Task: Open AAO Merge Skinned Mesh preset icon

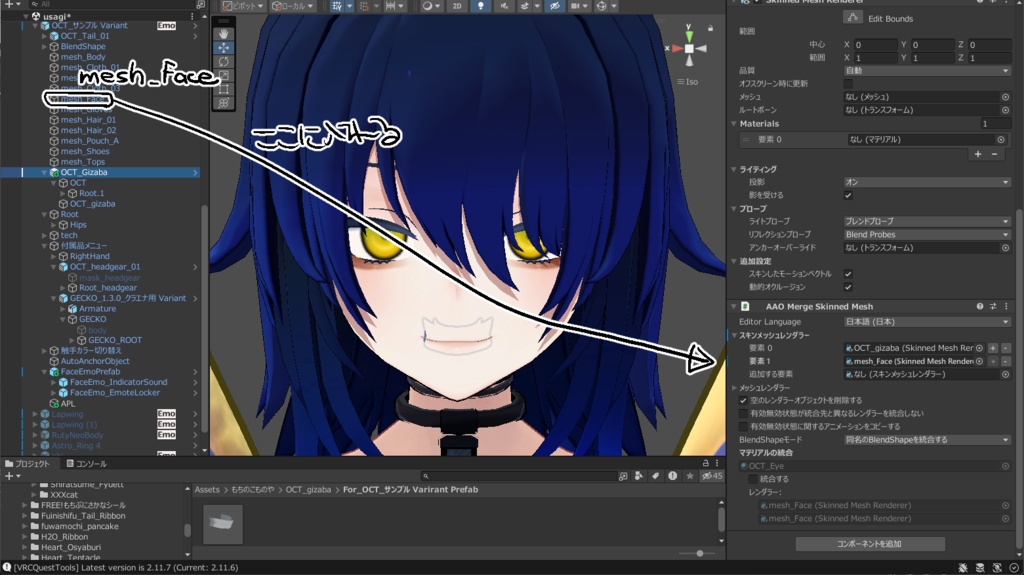Action: click(x=993, y=306)
